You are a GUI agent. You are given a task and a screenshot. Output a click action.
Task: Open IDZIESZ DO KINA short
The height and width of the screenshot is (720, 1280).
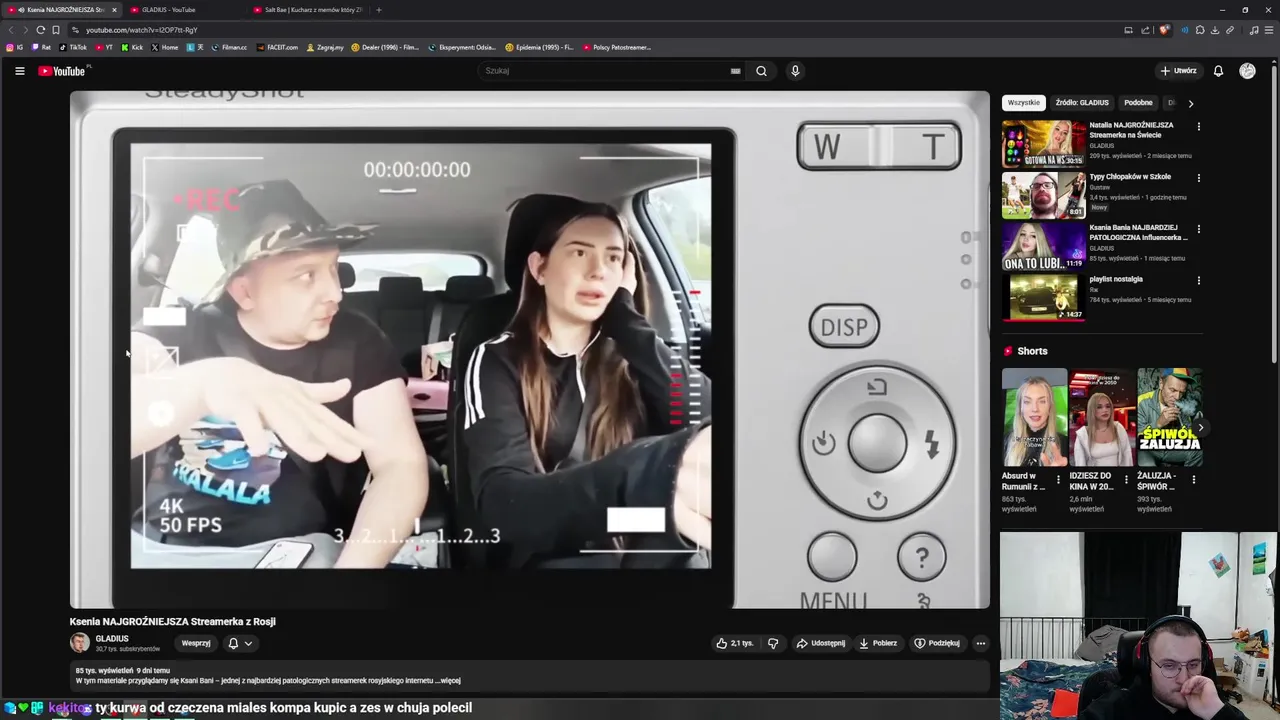[1102, 418]
